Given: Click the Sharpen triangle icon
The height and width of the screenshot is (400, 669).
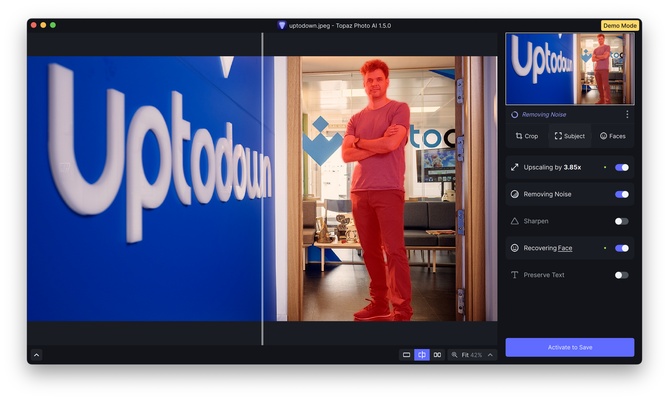Looking at the screenshot, I should 515,221.
